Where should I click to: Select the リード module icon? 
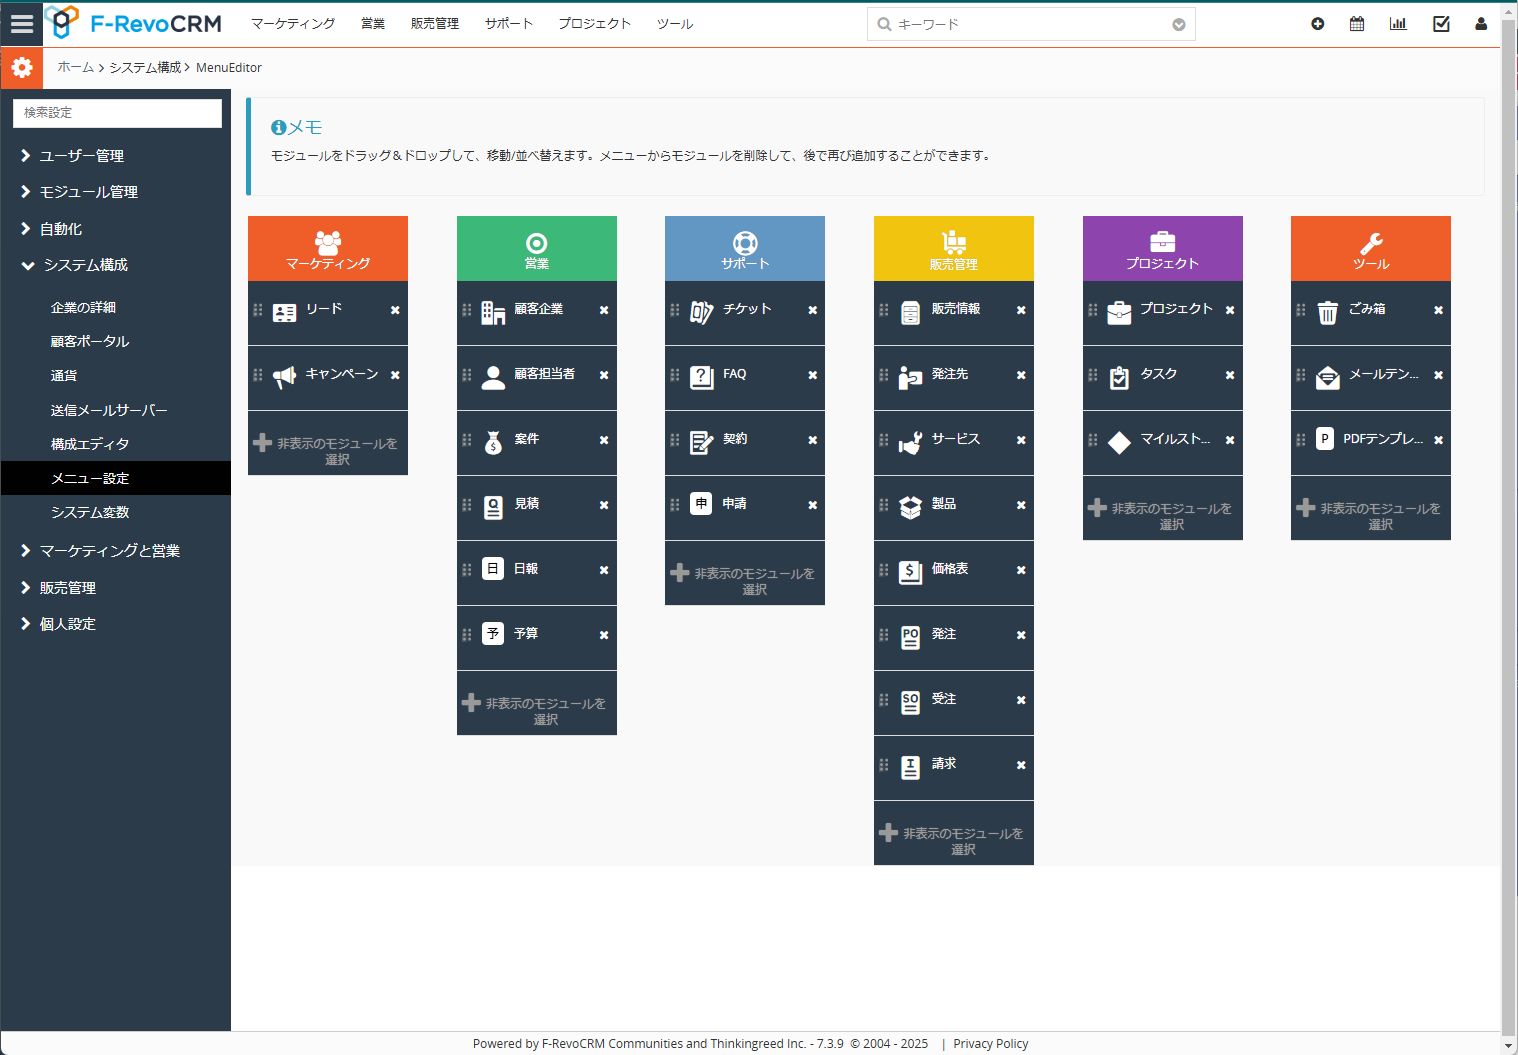(284, 312)
